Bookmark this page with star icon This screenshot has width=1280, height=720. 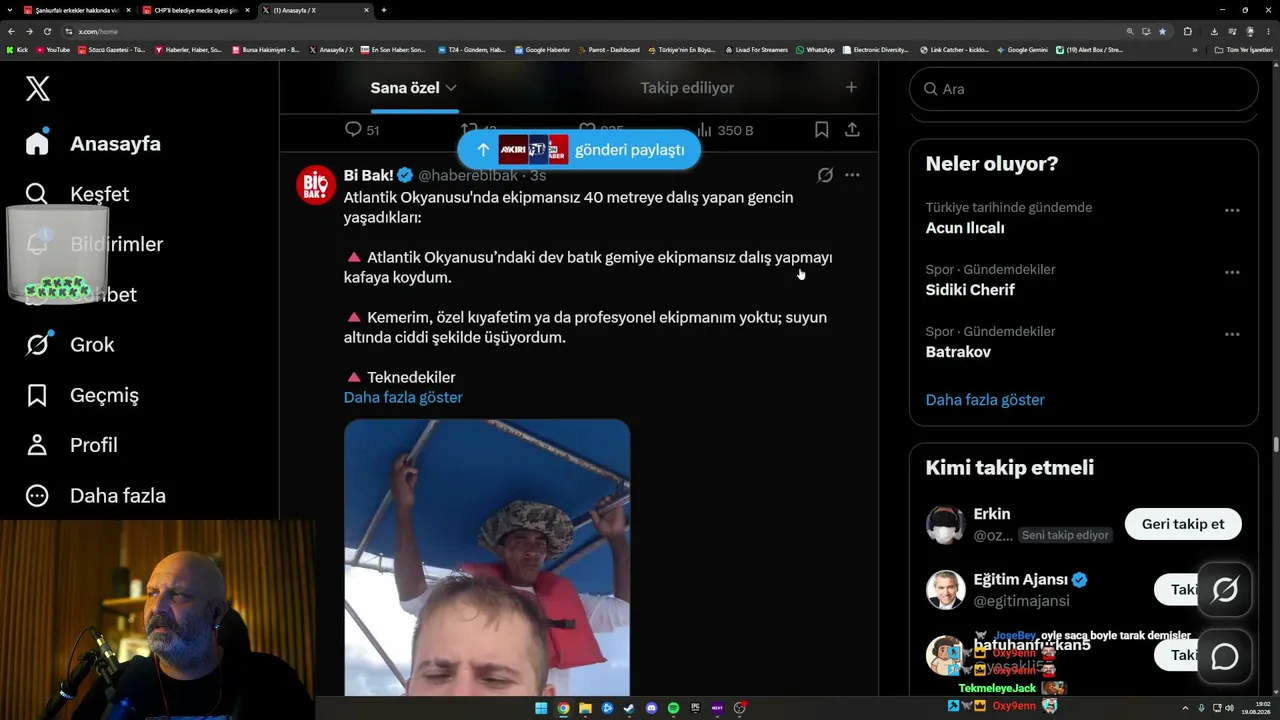pyautogui.click(x=1162, y=31)
